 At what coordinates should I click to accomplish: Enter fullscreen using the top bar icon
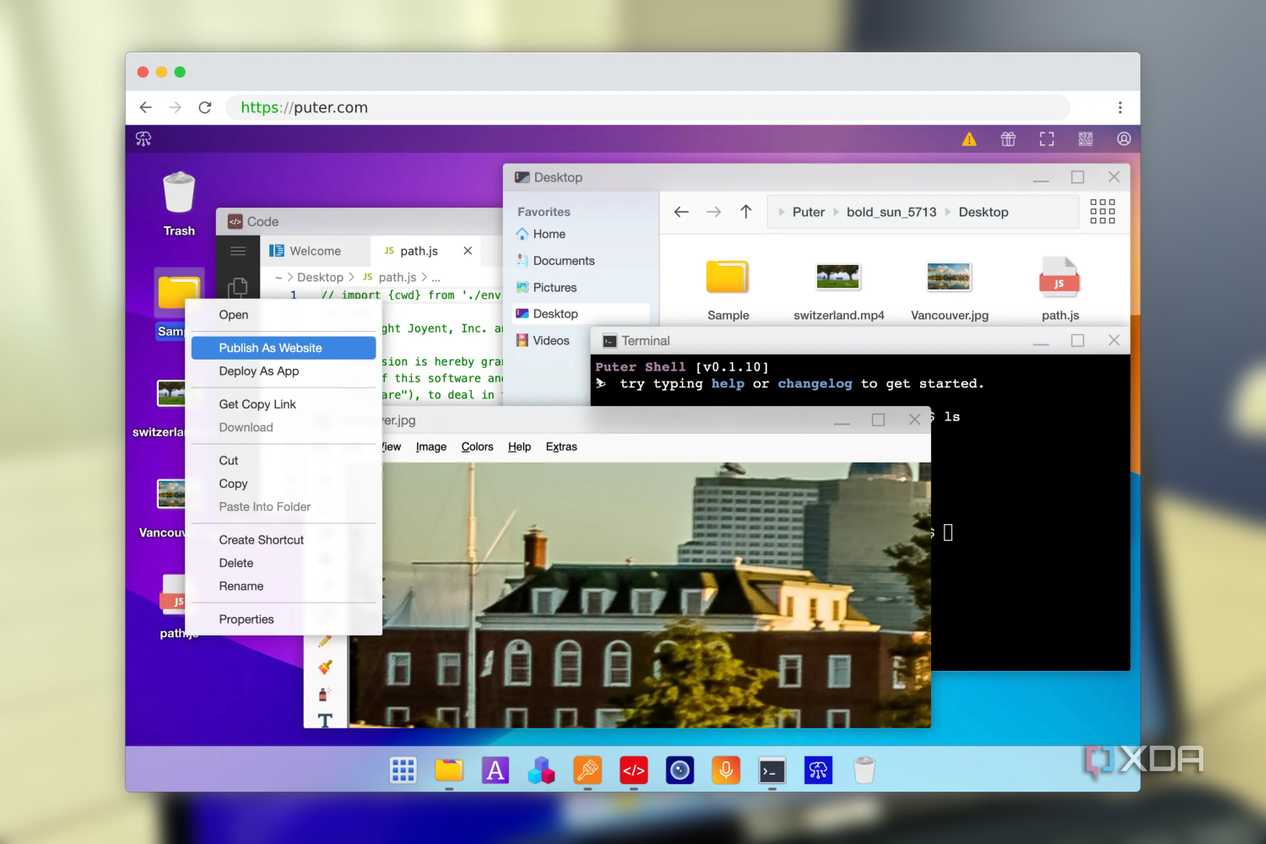(x=1047, y=139)
